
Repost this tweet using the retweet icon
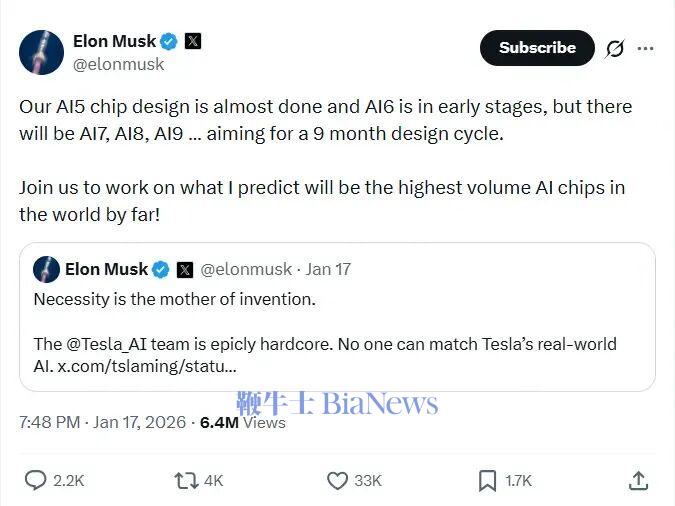point(186,481)
